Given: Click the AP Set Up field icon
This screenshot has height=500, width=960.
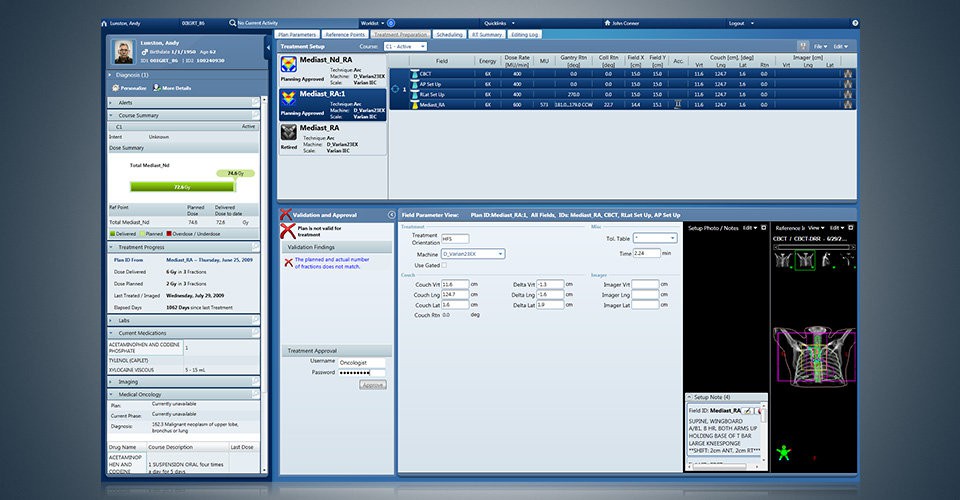Looking at the screenshot, I should 414,84.
